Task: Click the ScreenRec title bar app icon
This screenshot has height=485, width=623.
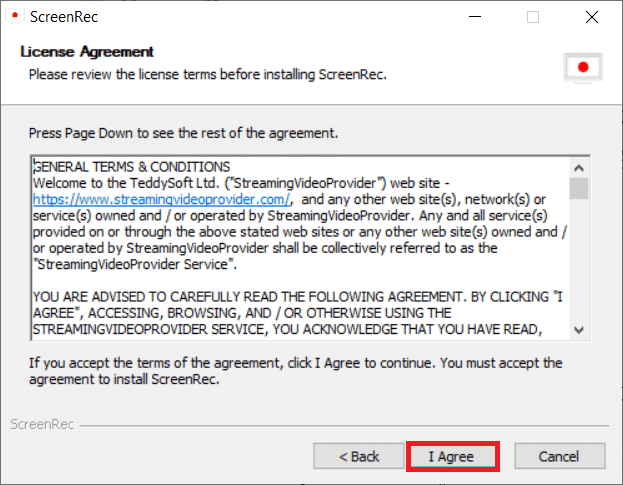Action: (x=15, y=17)
